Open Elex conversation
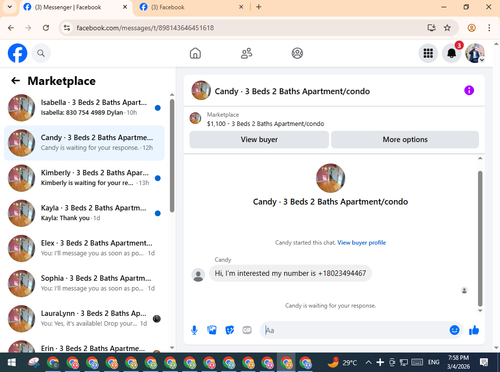The height and width of the screenshot is (372, 500). click(84, 248)
